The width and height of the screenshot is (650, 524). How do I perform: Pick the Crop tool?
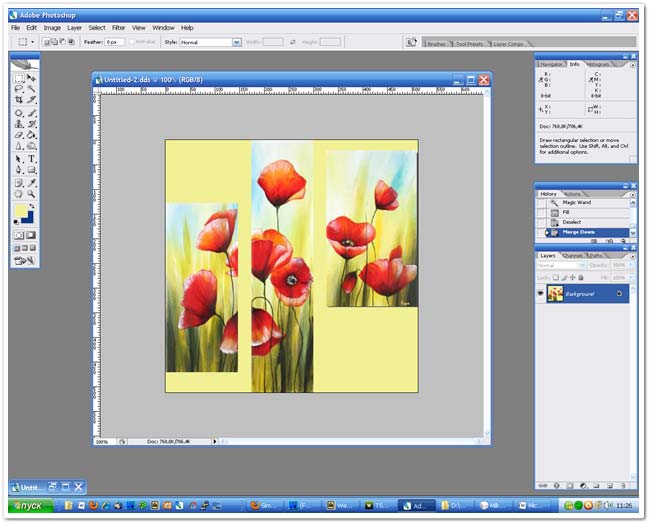[x=18, y=100]
